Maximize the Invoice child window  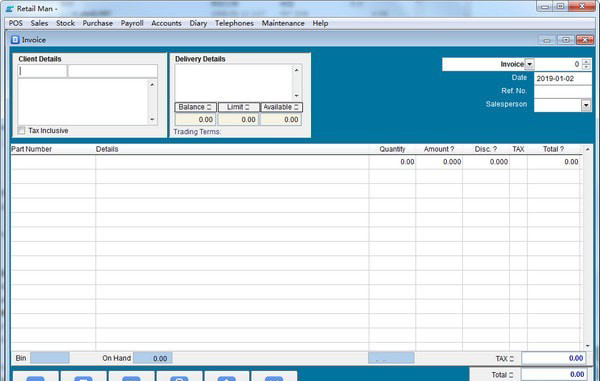coord(566,40)
